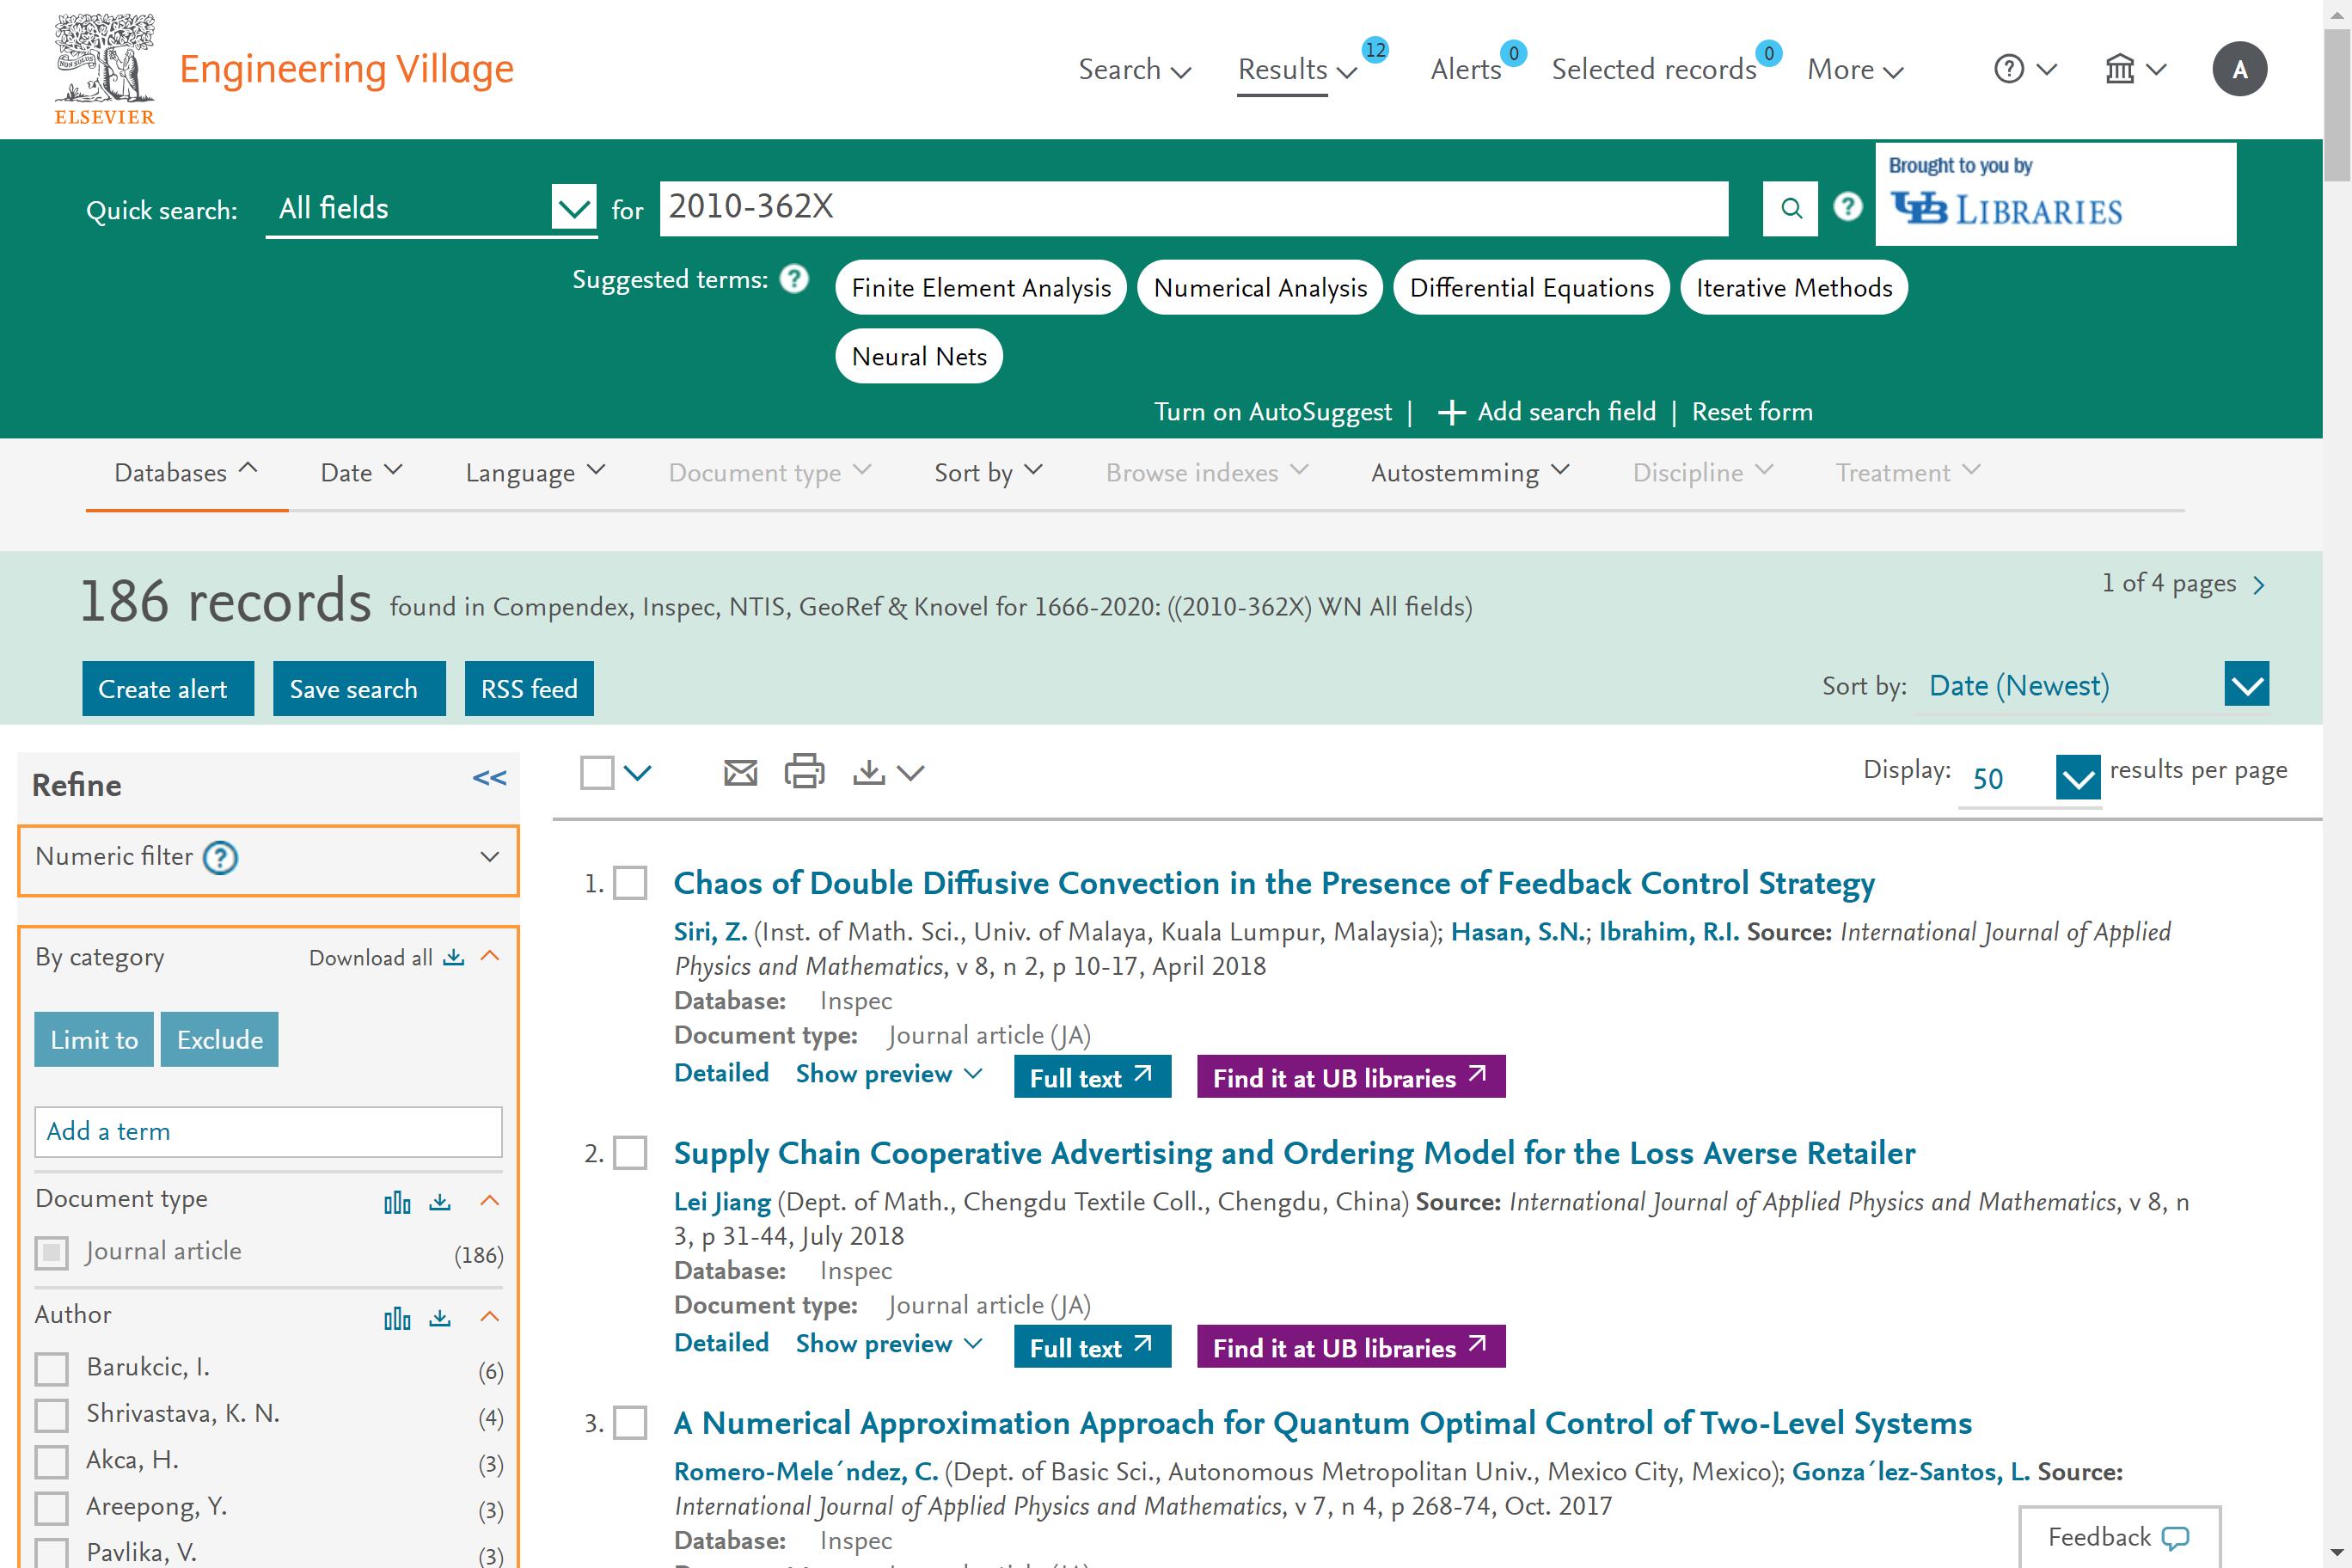The width and height of the screenshot is (2352, 1568).
Task: Open the search help question mark icon
Action: coord(1847,207)
